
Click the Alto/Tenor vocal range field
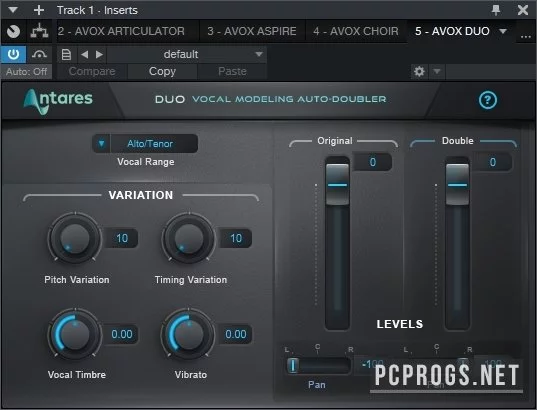154,144
